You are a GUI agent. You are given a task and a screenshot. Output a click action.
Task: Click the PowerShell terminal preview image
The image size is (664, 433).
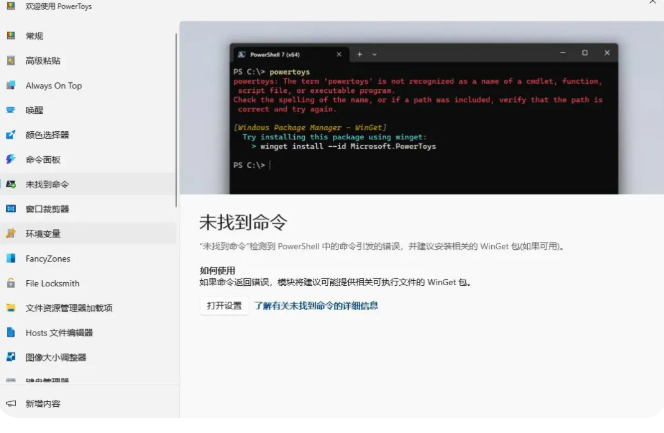[x=422, y=108]
